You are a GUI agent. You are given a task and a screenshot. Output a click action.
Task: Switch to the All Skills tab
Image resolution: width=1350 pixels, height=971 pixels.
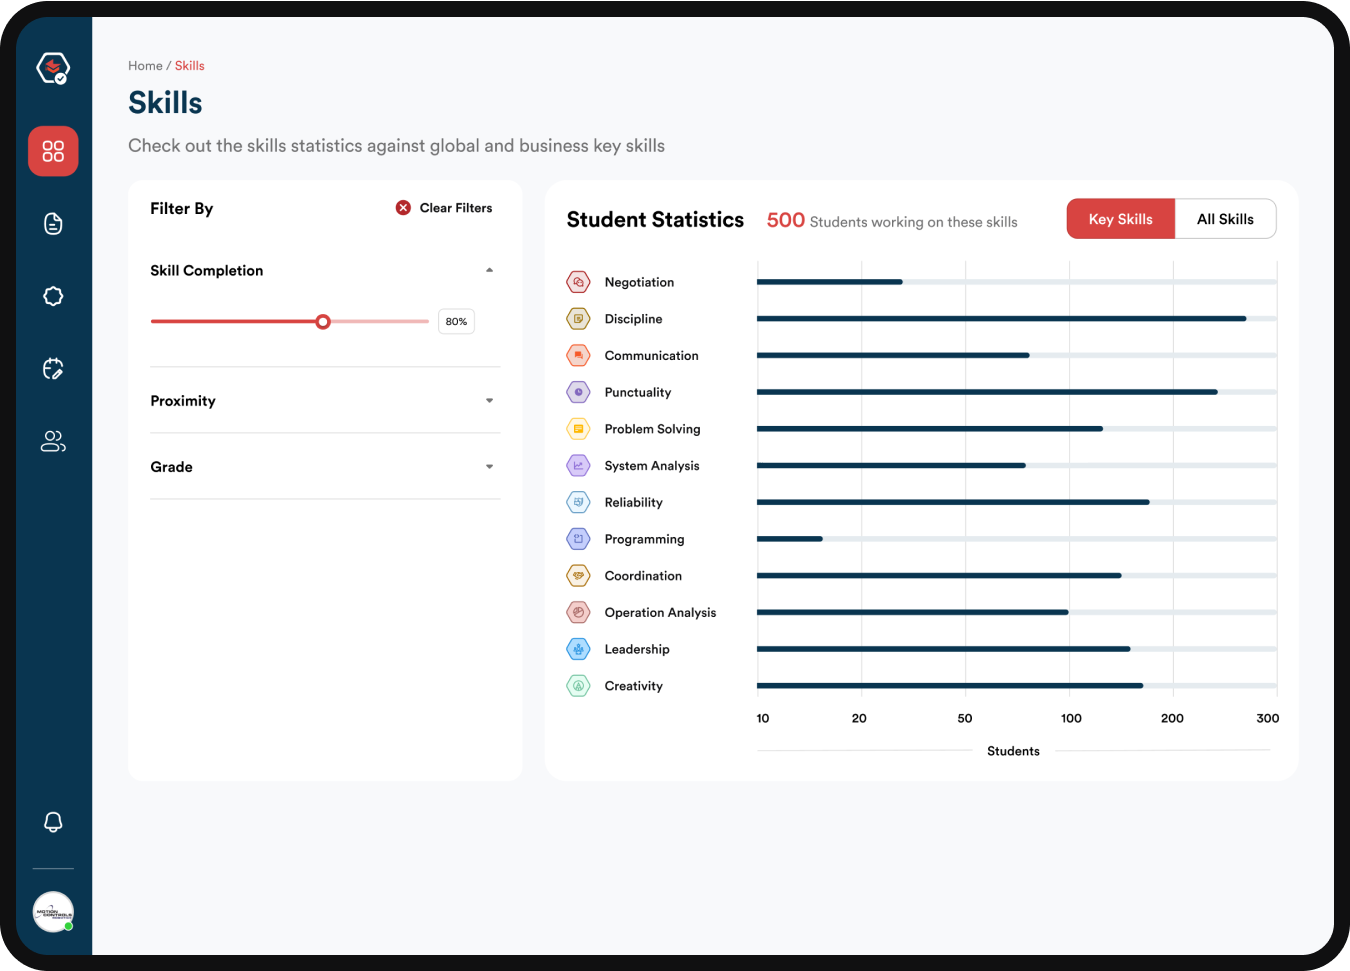[x=1225, y=219]
